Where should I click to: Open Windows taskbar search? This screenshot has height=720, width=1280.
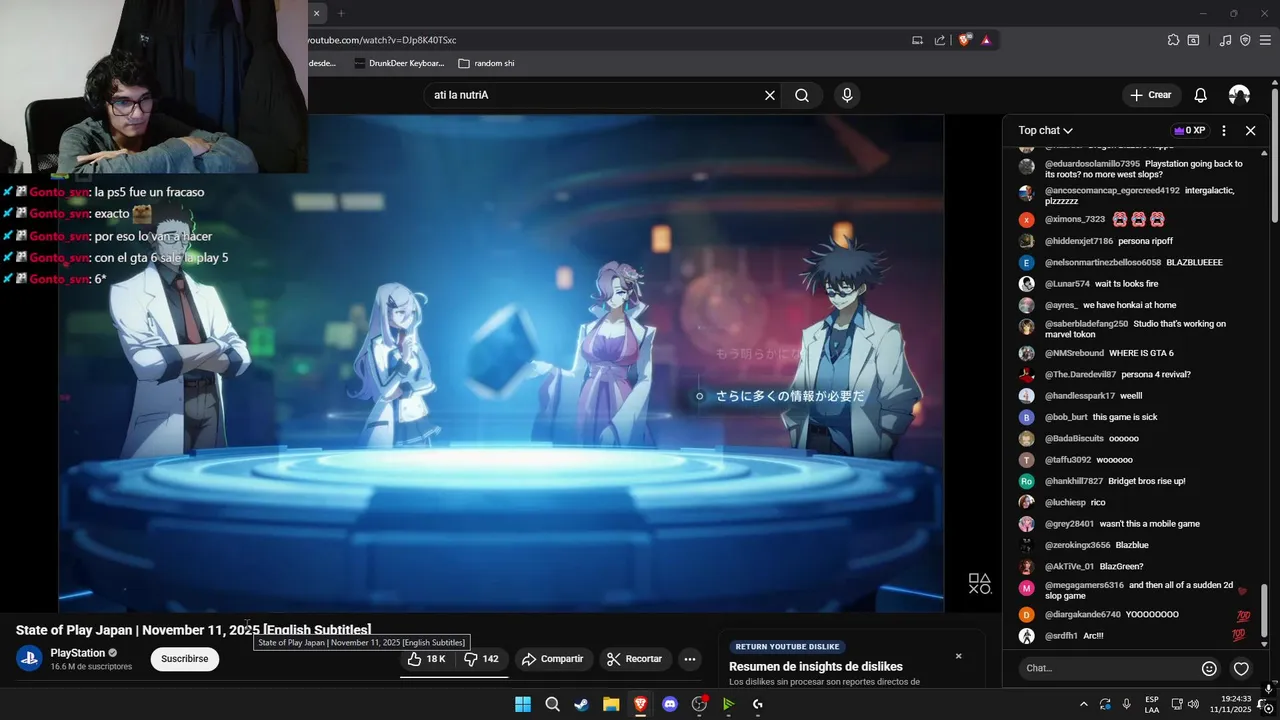tap(552, 704)
